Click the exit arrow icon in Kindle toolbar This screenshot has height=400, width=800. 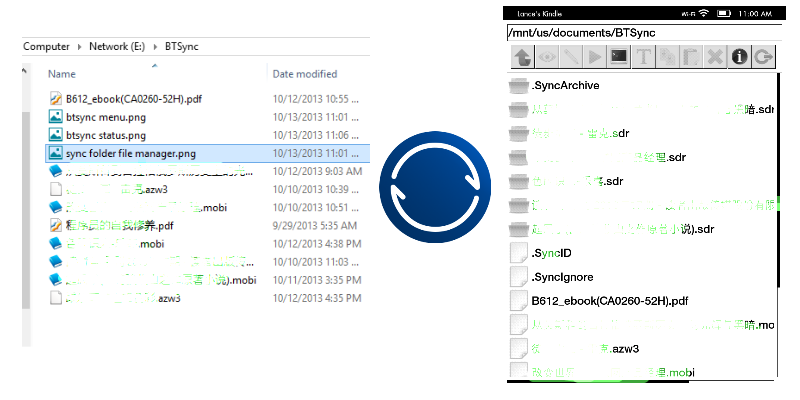(763, 57)
